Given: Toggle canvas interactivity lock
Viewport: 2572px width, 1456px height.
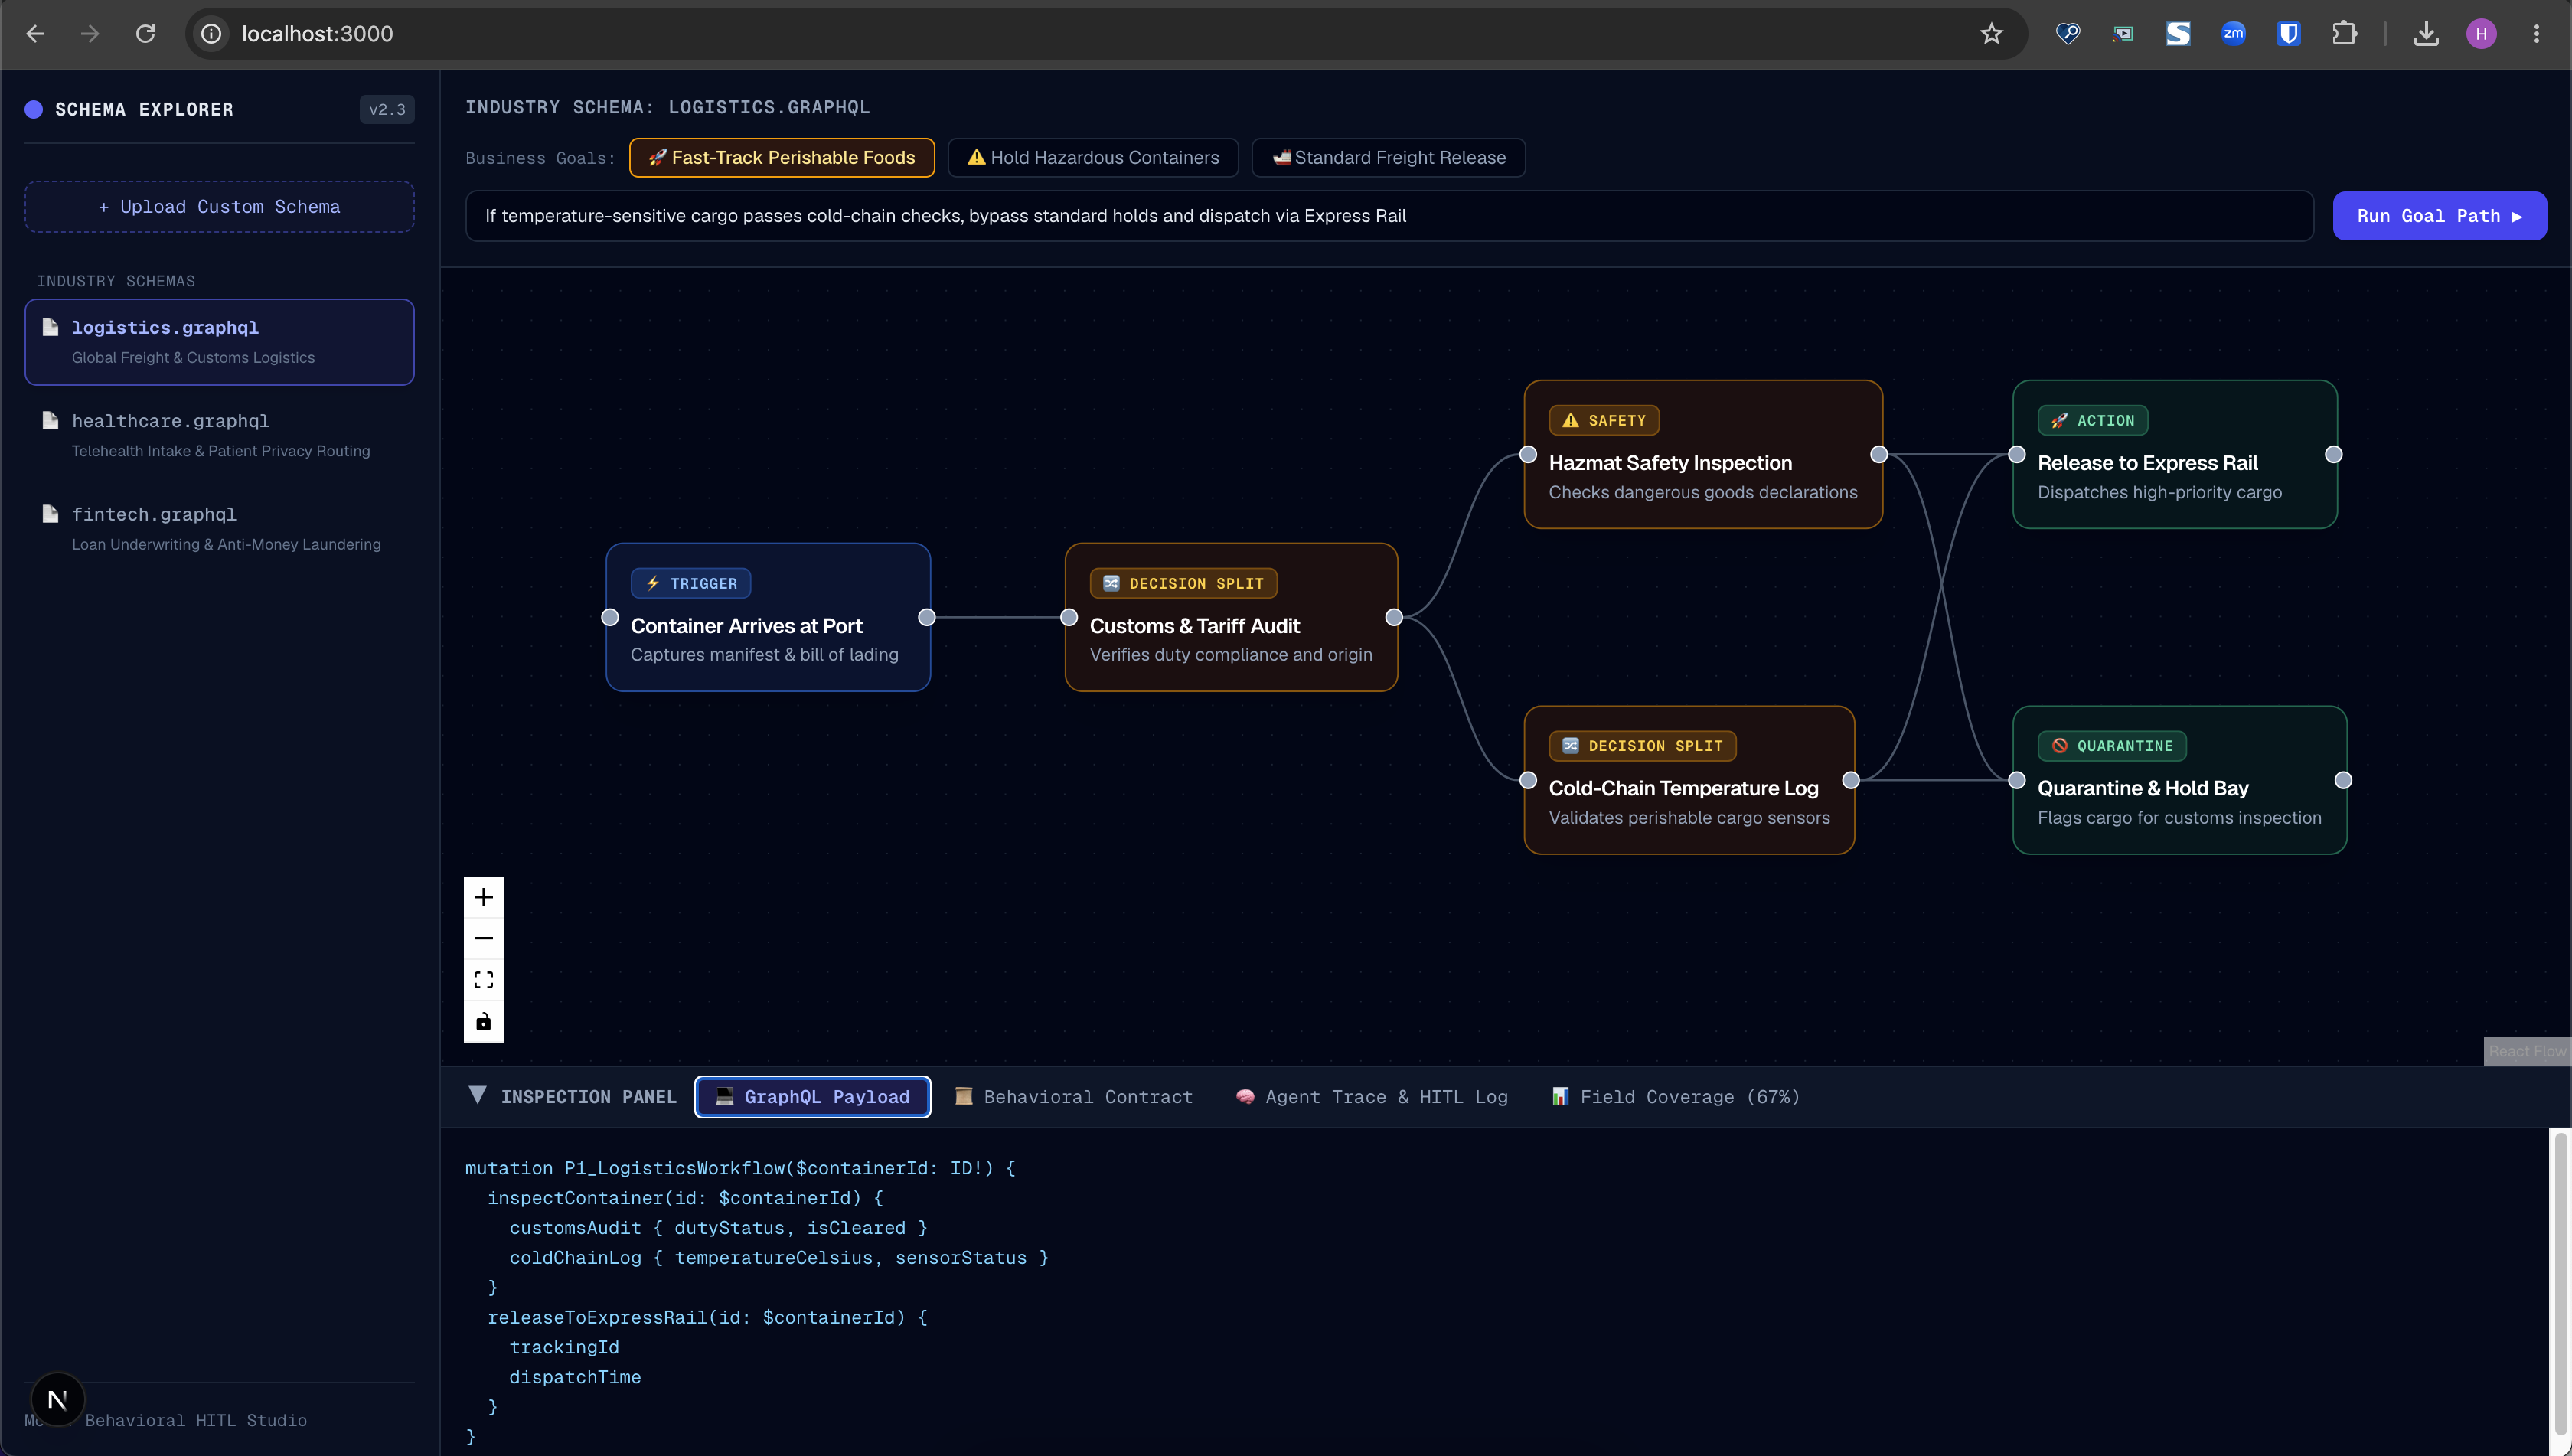Looking at the screenshot, I should point(483,1022).
